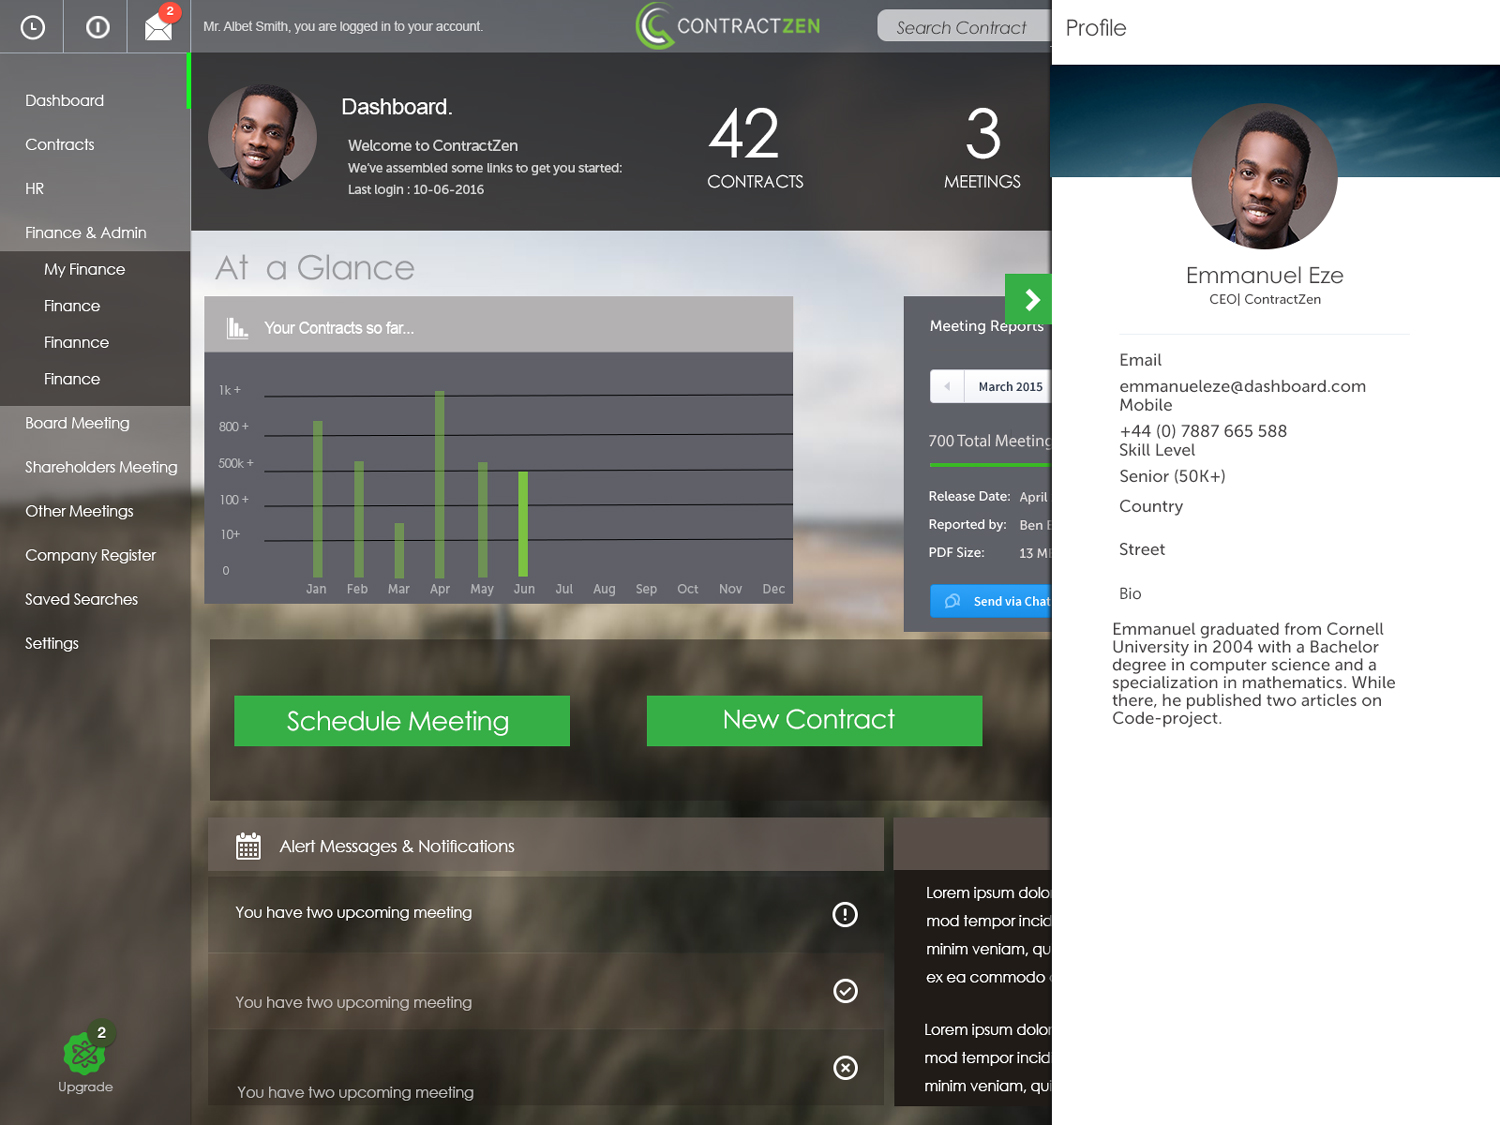The height and width of the screenshot is (1125, 1500).
Task: Click the mobile number +44 (0) 7887 665 588
Action: click(x=1203, y=431)
